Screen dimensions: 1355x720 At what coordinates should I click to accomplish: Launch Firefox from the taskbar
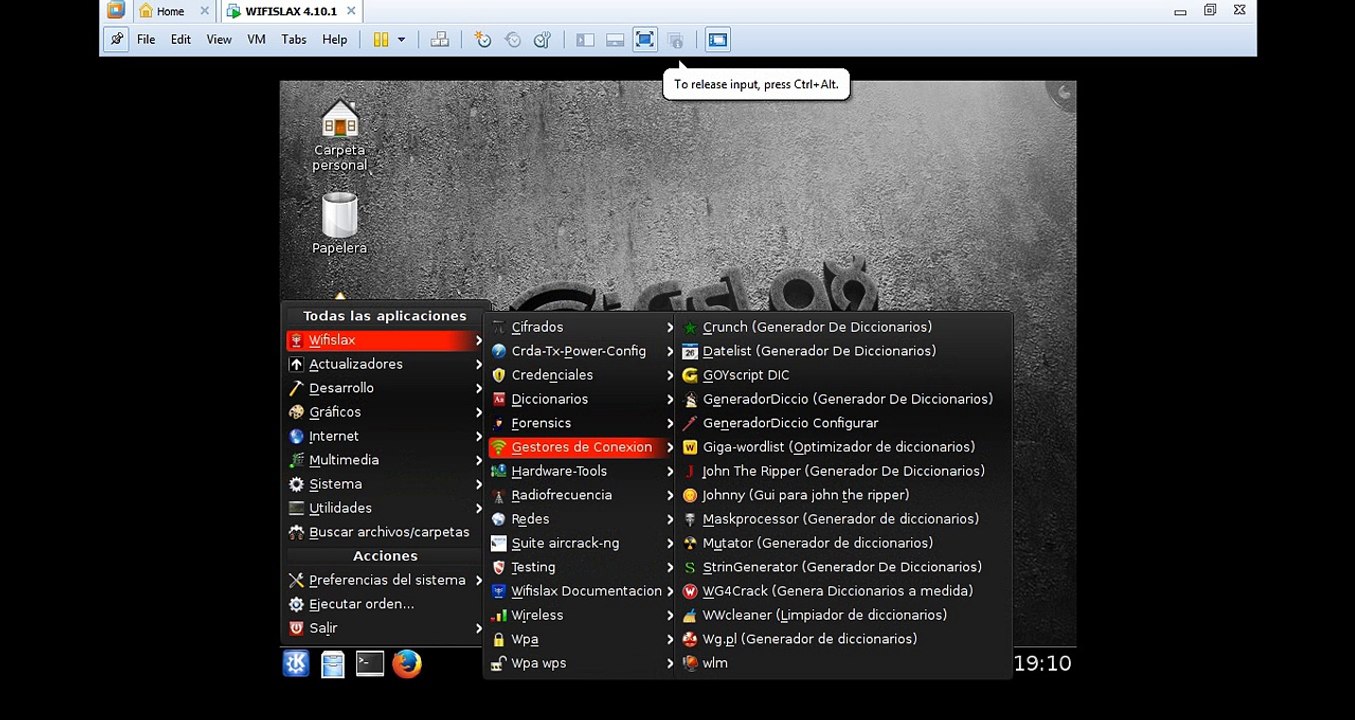407,664
